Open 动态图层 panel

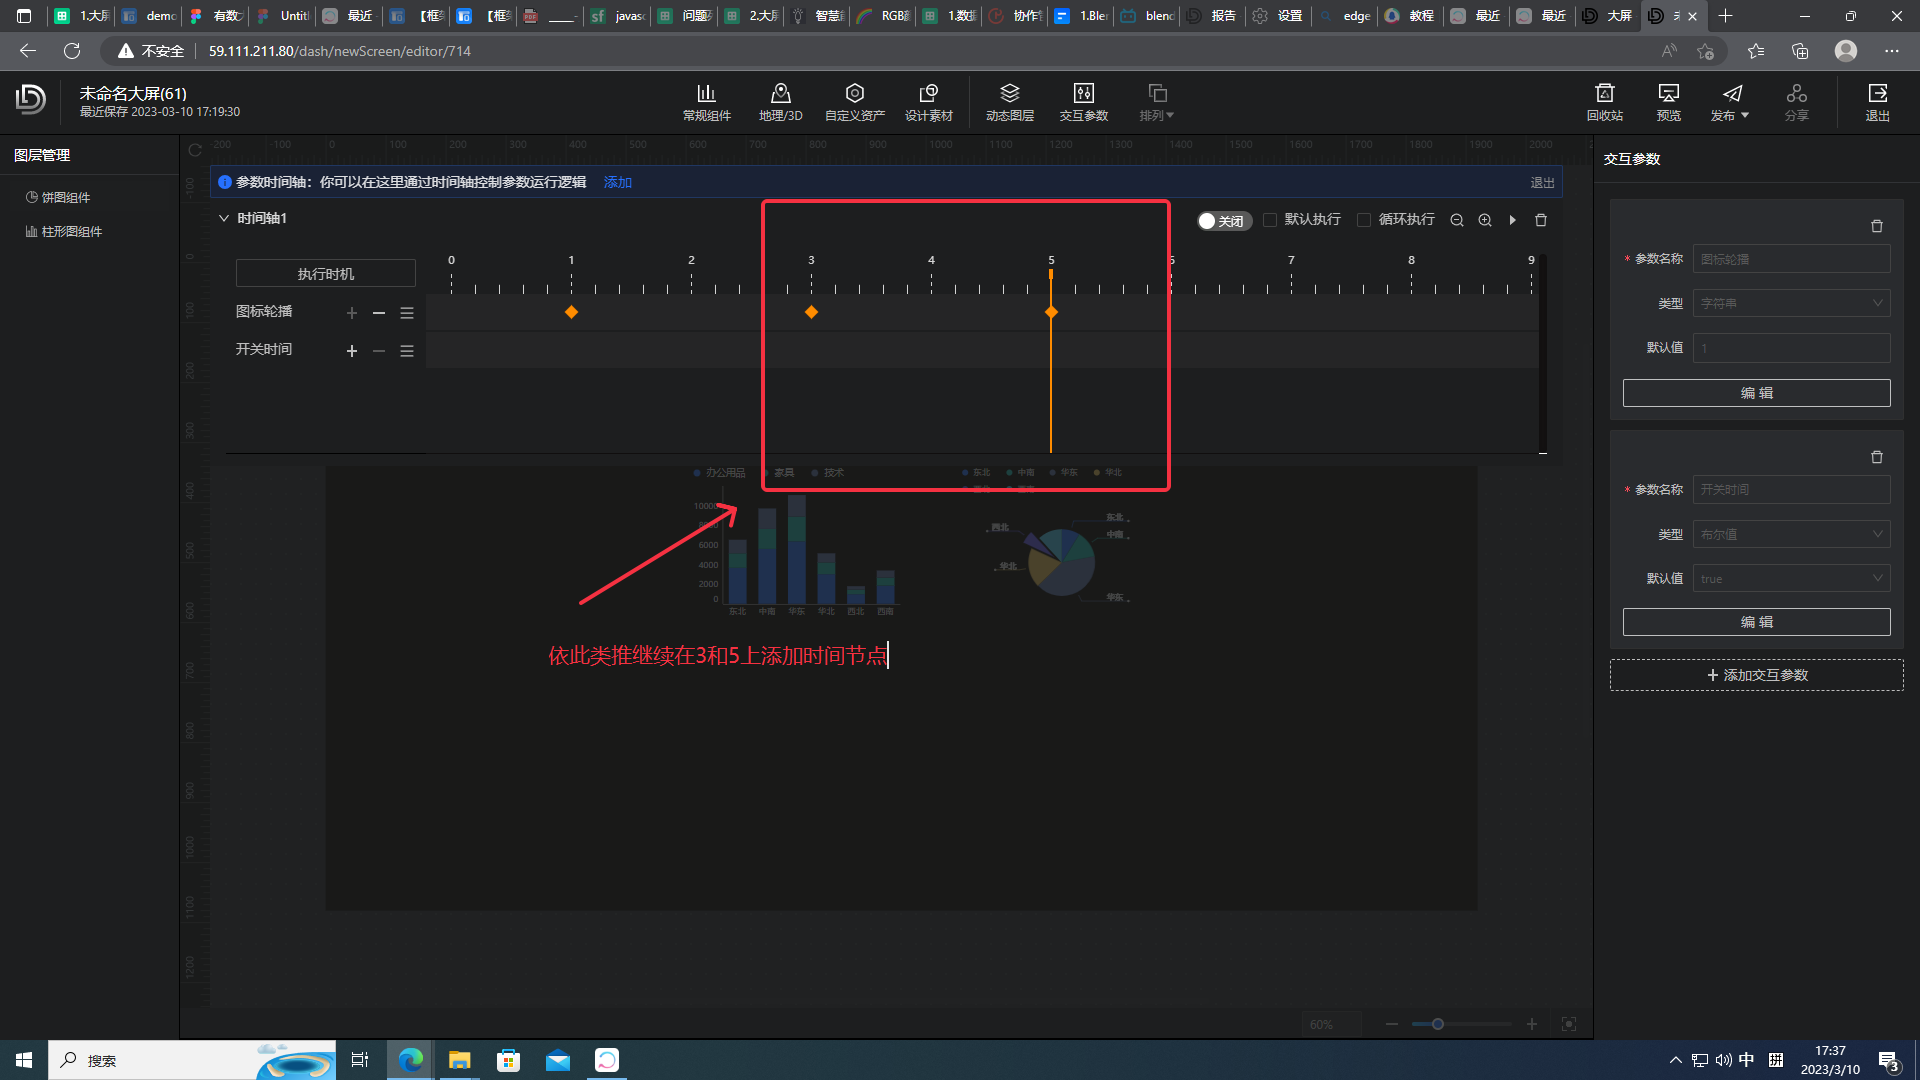1009,103
